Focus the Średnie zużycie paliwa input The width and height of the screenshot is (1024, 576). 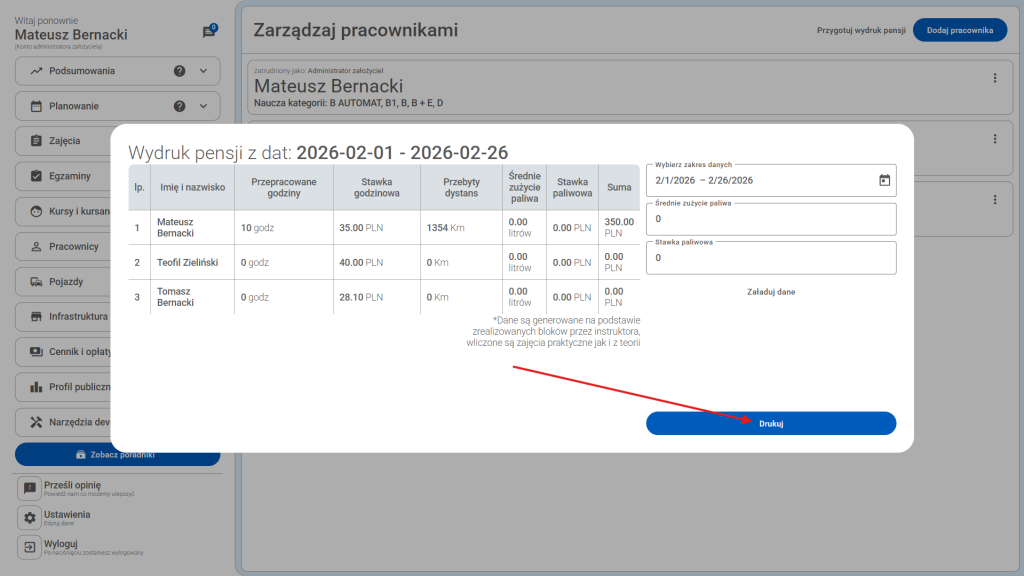[770, 218]
